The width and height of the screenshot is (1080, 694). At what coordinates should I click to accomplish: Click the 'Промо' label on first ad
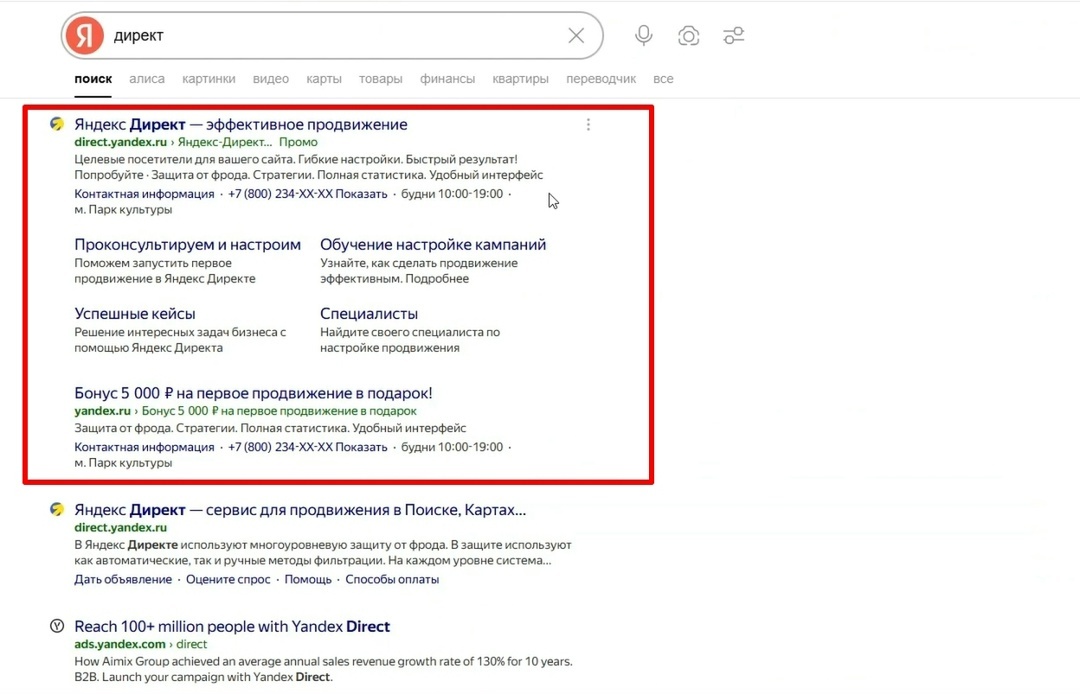pyautogui.click(x=298, y=142)
